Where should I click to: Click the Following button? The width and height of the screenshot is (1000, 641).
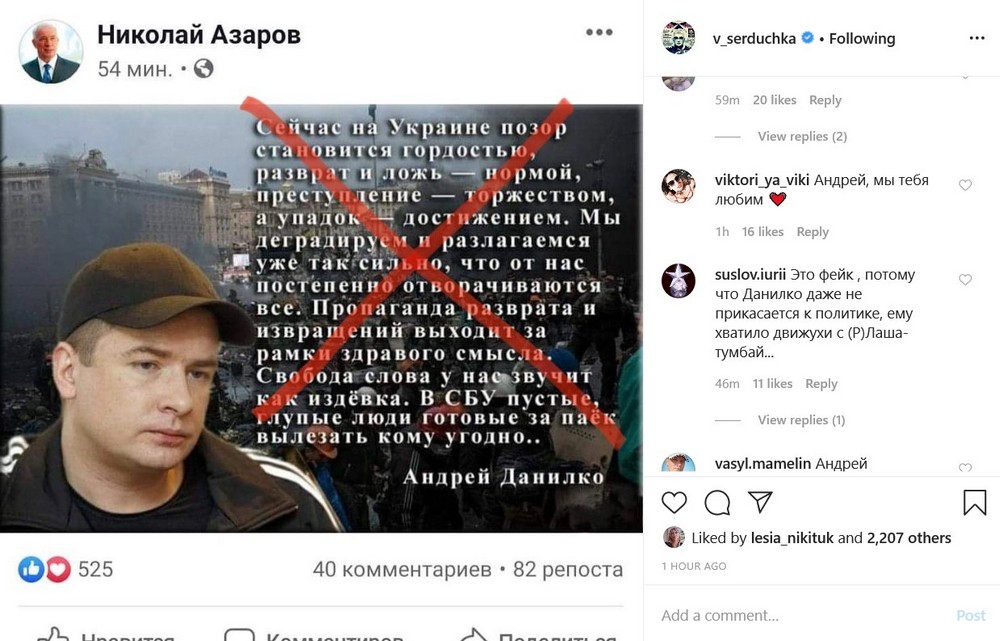pos(862,38)
